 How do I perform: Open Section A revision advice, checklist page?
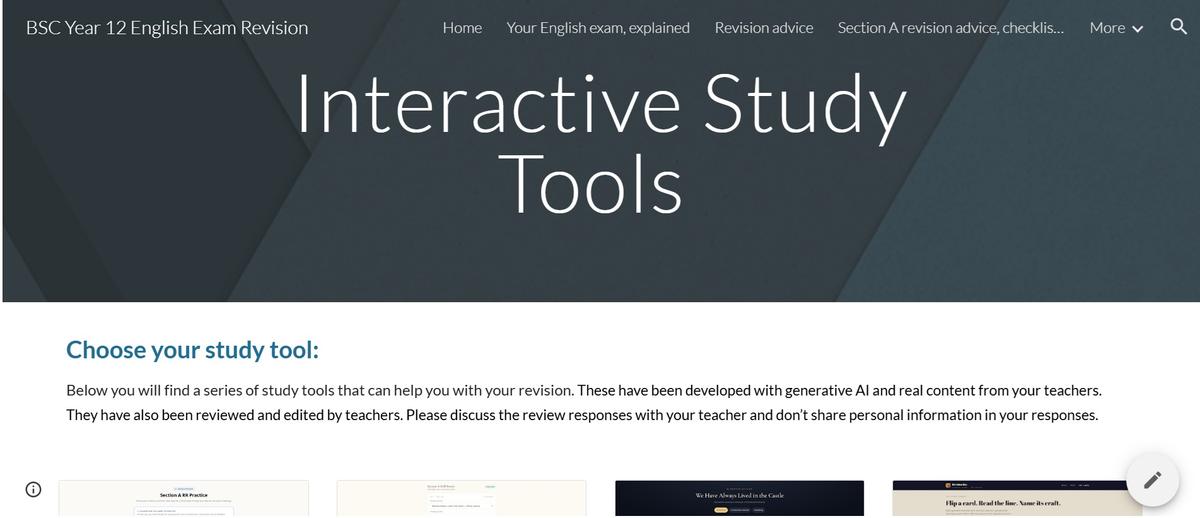pos(951,28)
